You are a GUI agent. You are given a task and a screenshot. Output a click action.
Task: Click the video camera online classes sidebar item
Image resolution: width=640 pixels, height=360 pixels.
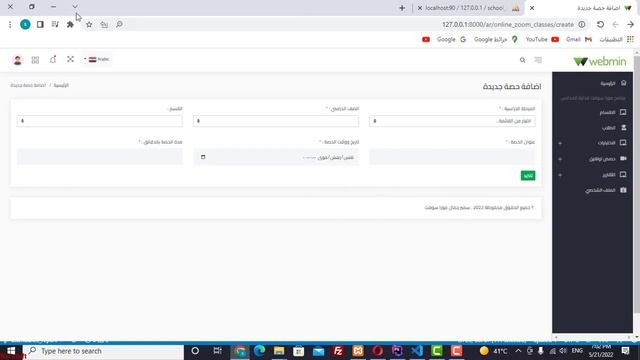(608, 159)
